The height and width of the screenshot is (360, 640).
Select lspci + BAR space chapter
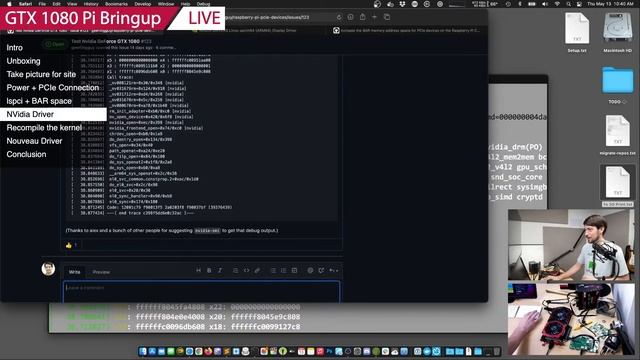pyautogui.click(x=39, y=101)
